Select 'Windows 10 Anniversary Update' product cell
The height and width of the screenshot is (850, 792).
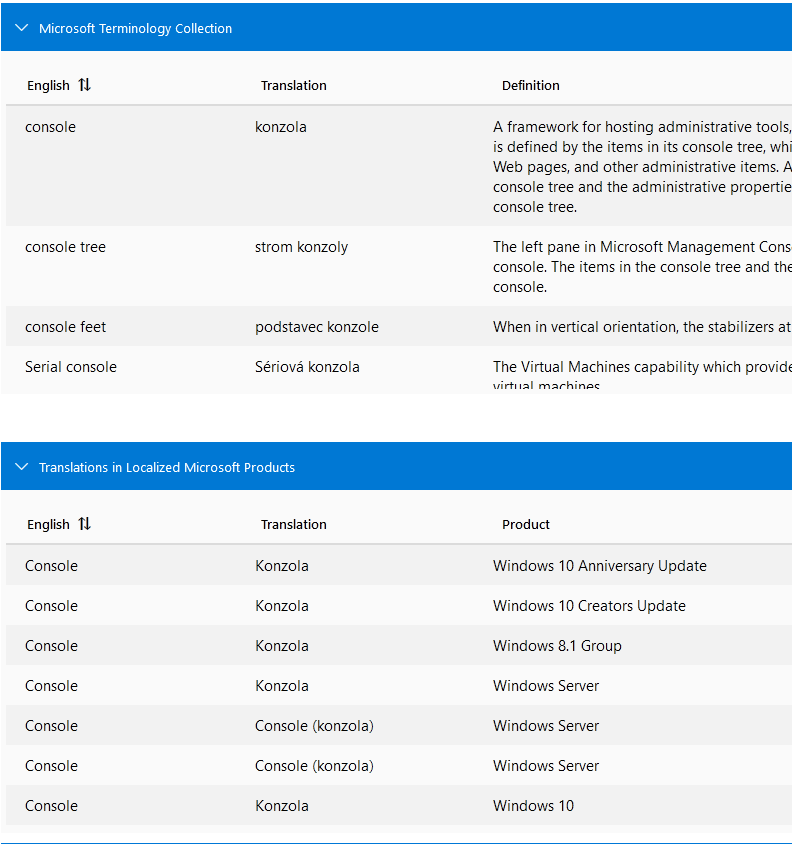click(600, 566)
